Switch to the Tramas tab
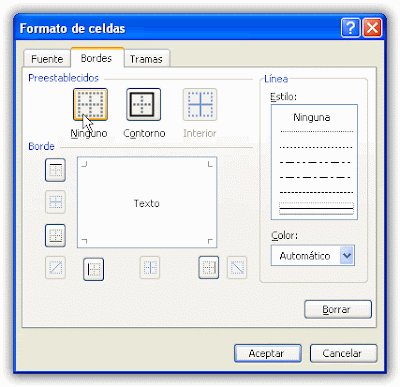 click(x=146, y=59)
